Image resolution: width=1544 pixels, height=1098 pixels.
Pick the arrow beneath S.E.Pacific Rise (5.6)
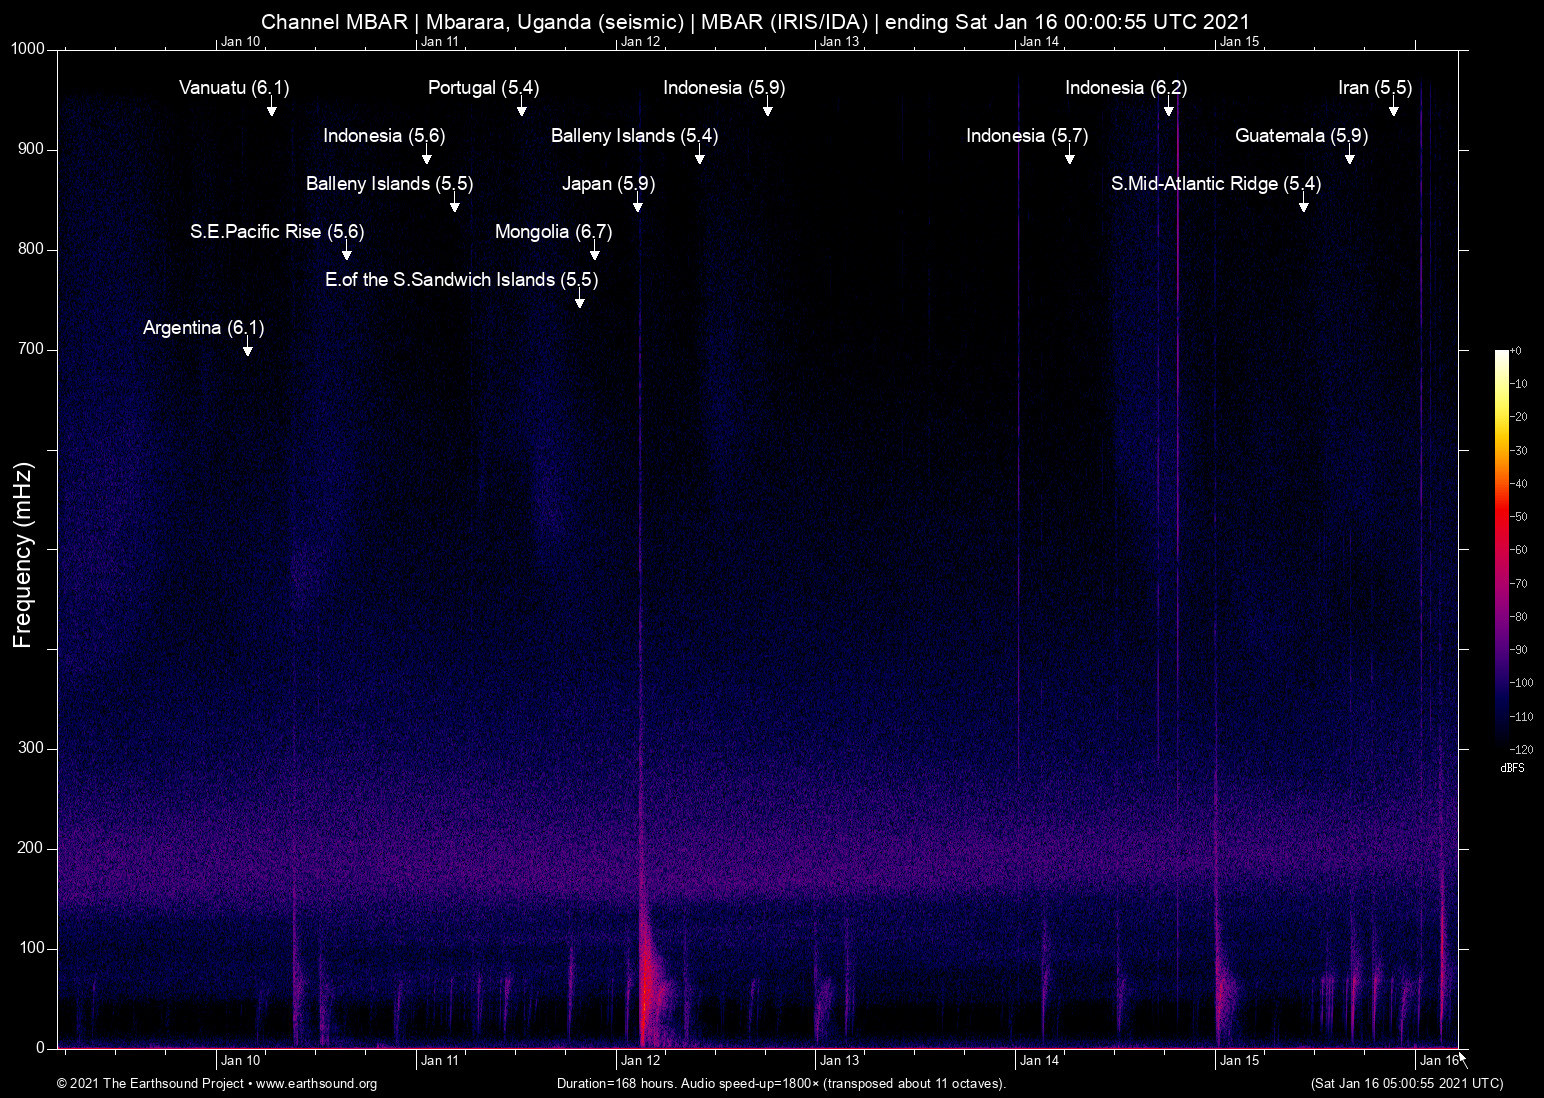(346, 251)
